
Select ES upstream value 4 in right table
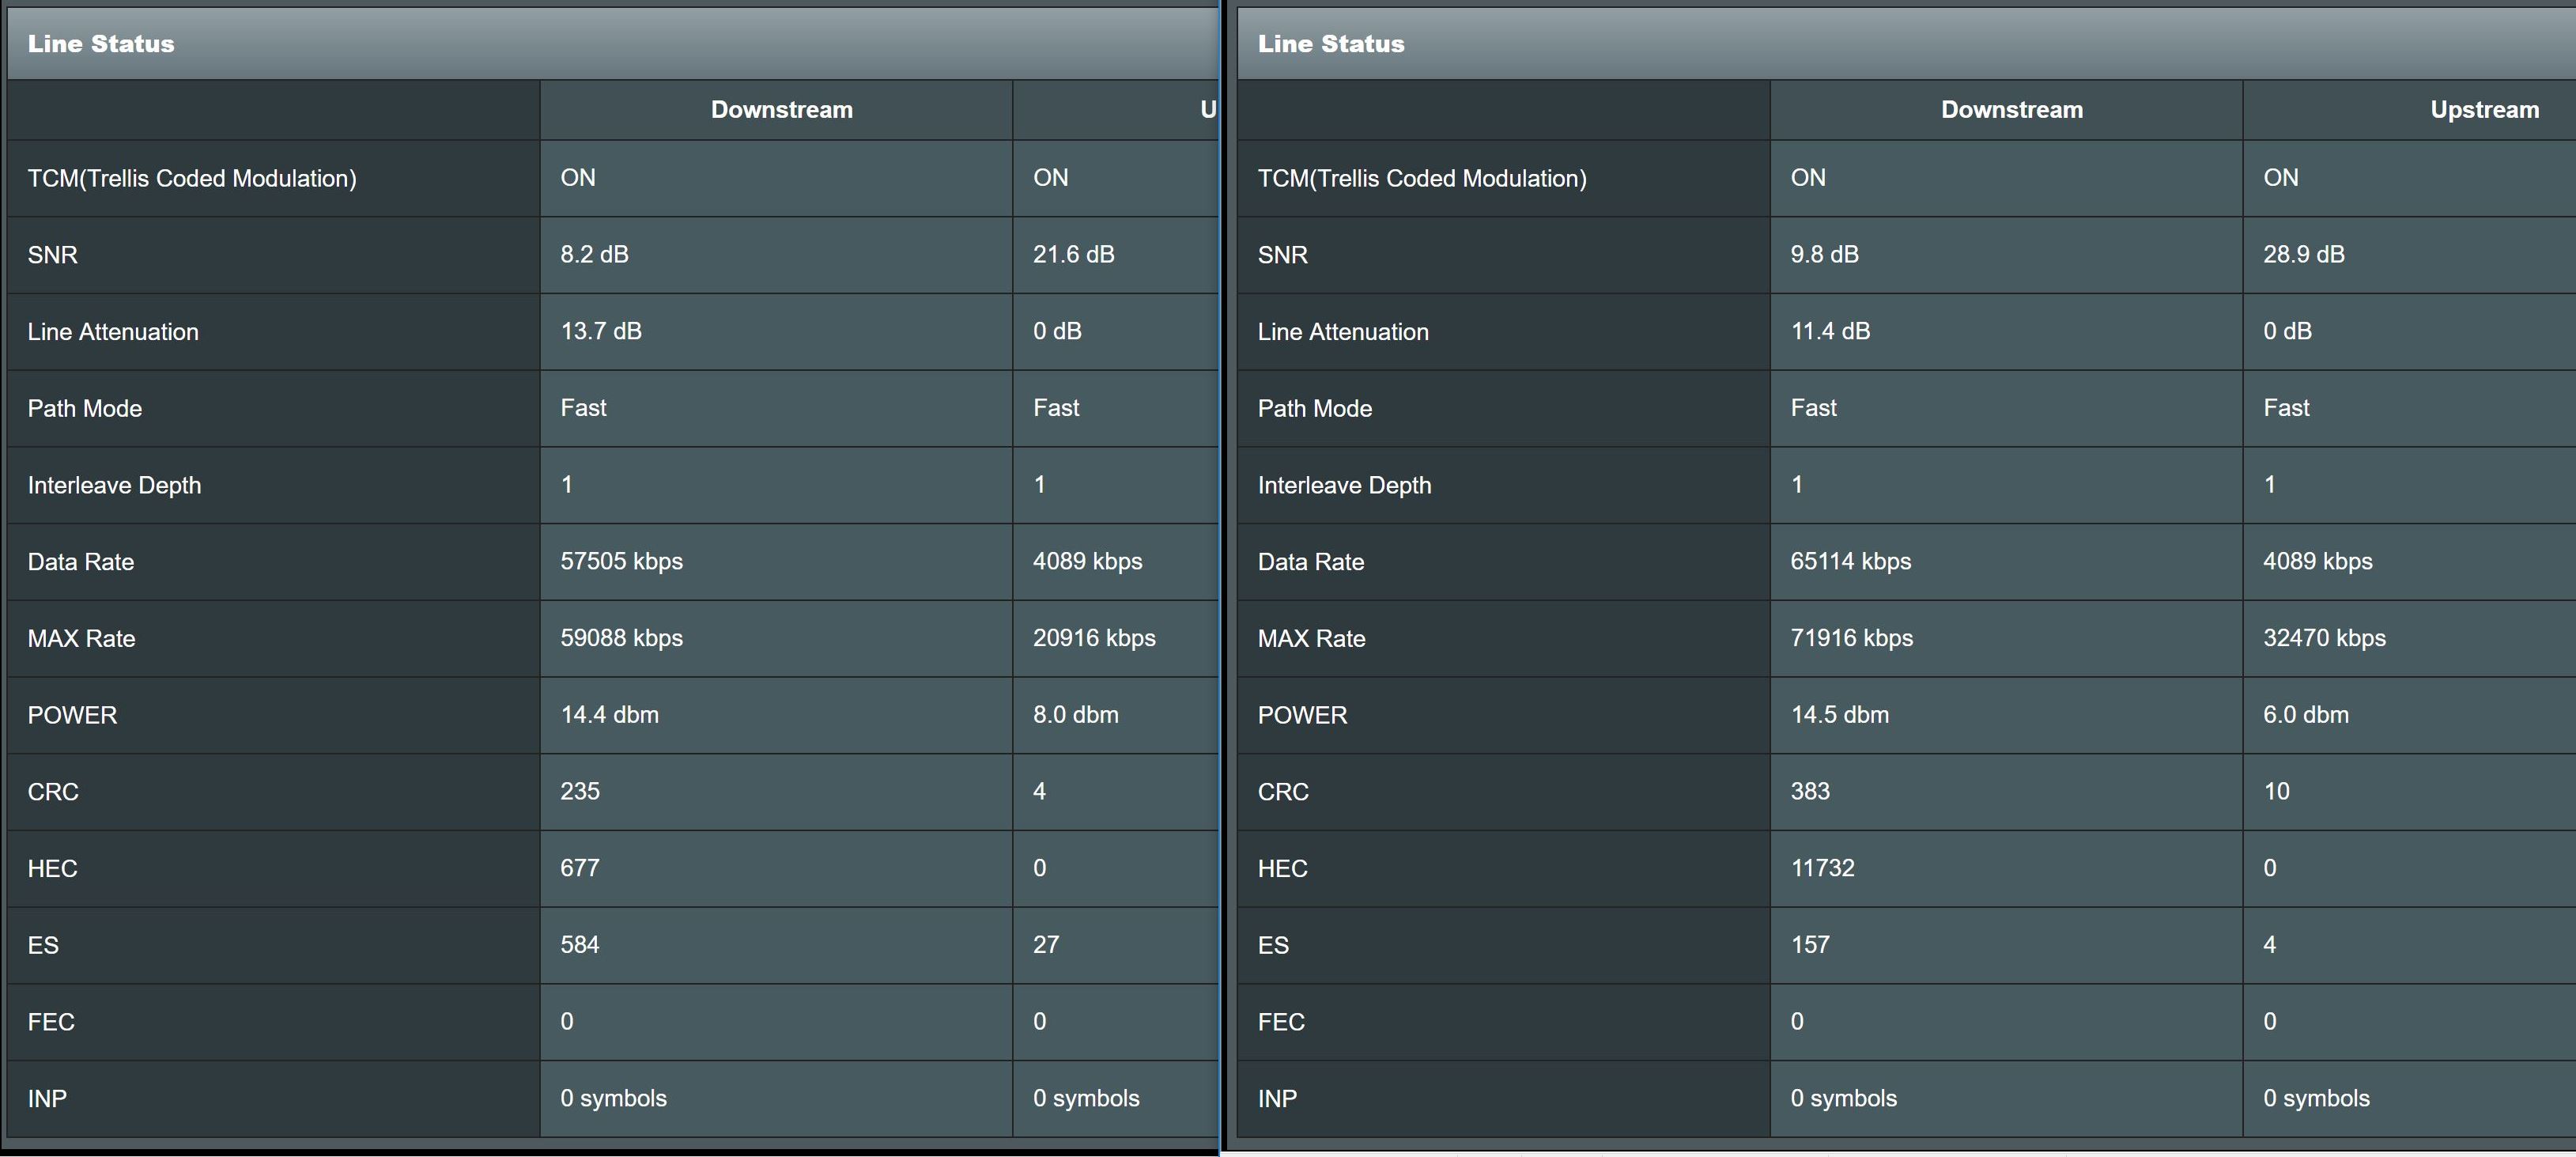click(2270, 945)
